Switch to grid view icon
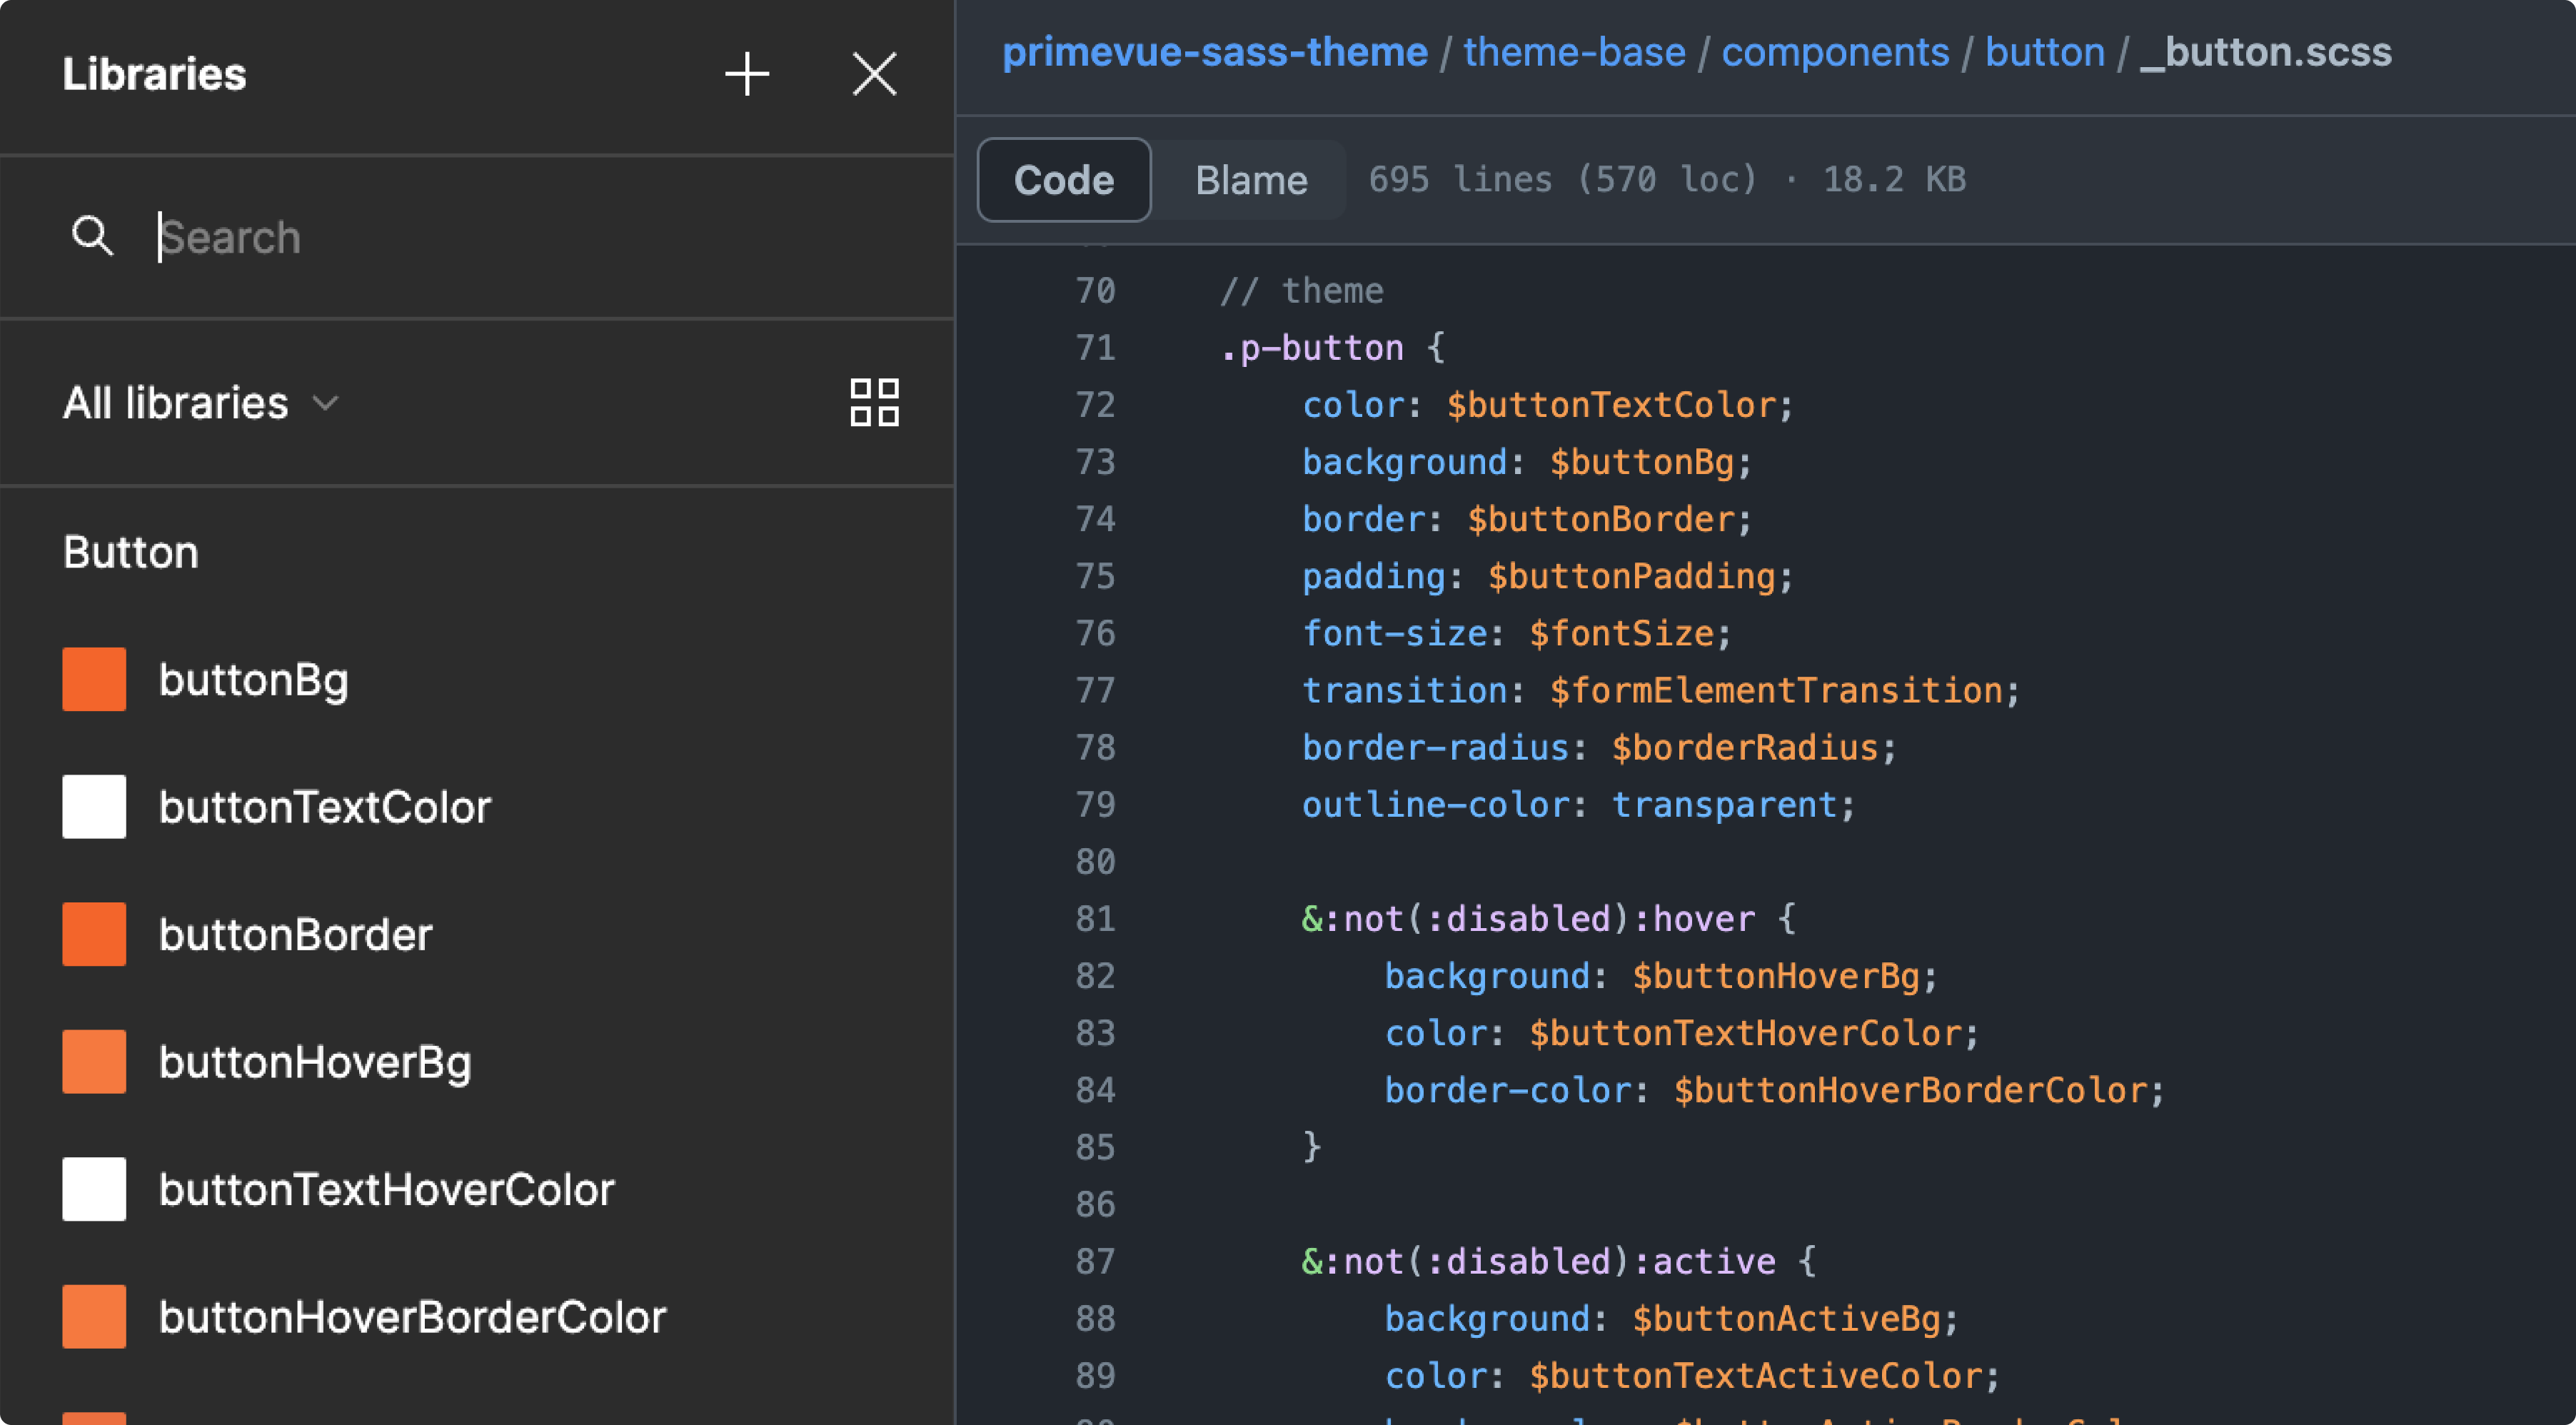This screenshot has width=2576, height=1425. coord(874,402)
